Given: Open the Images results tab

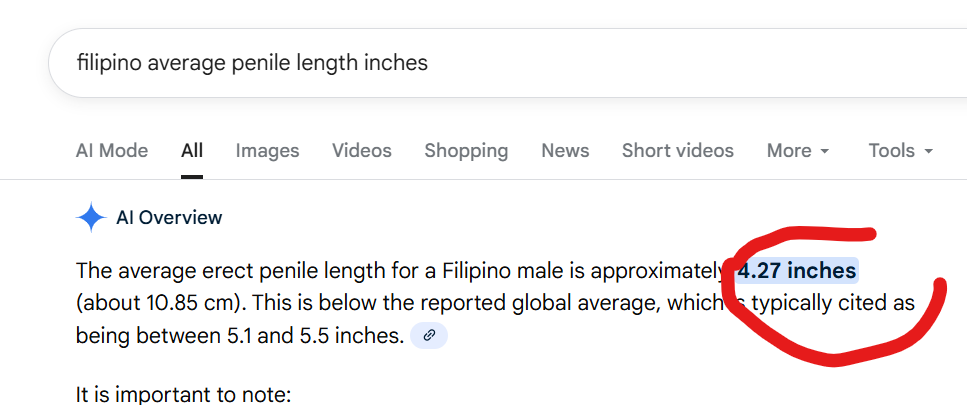Looking at the screenshot, I should (x=267, y=151).
